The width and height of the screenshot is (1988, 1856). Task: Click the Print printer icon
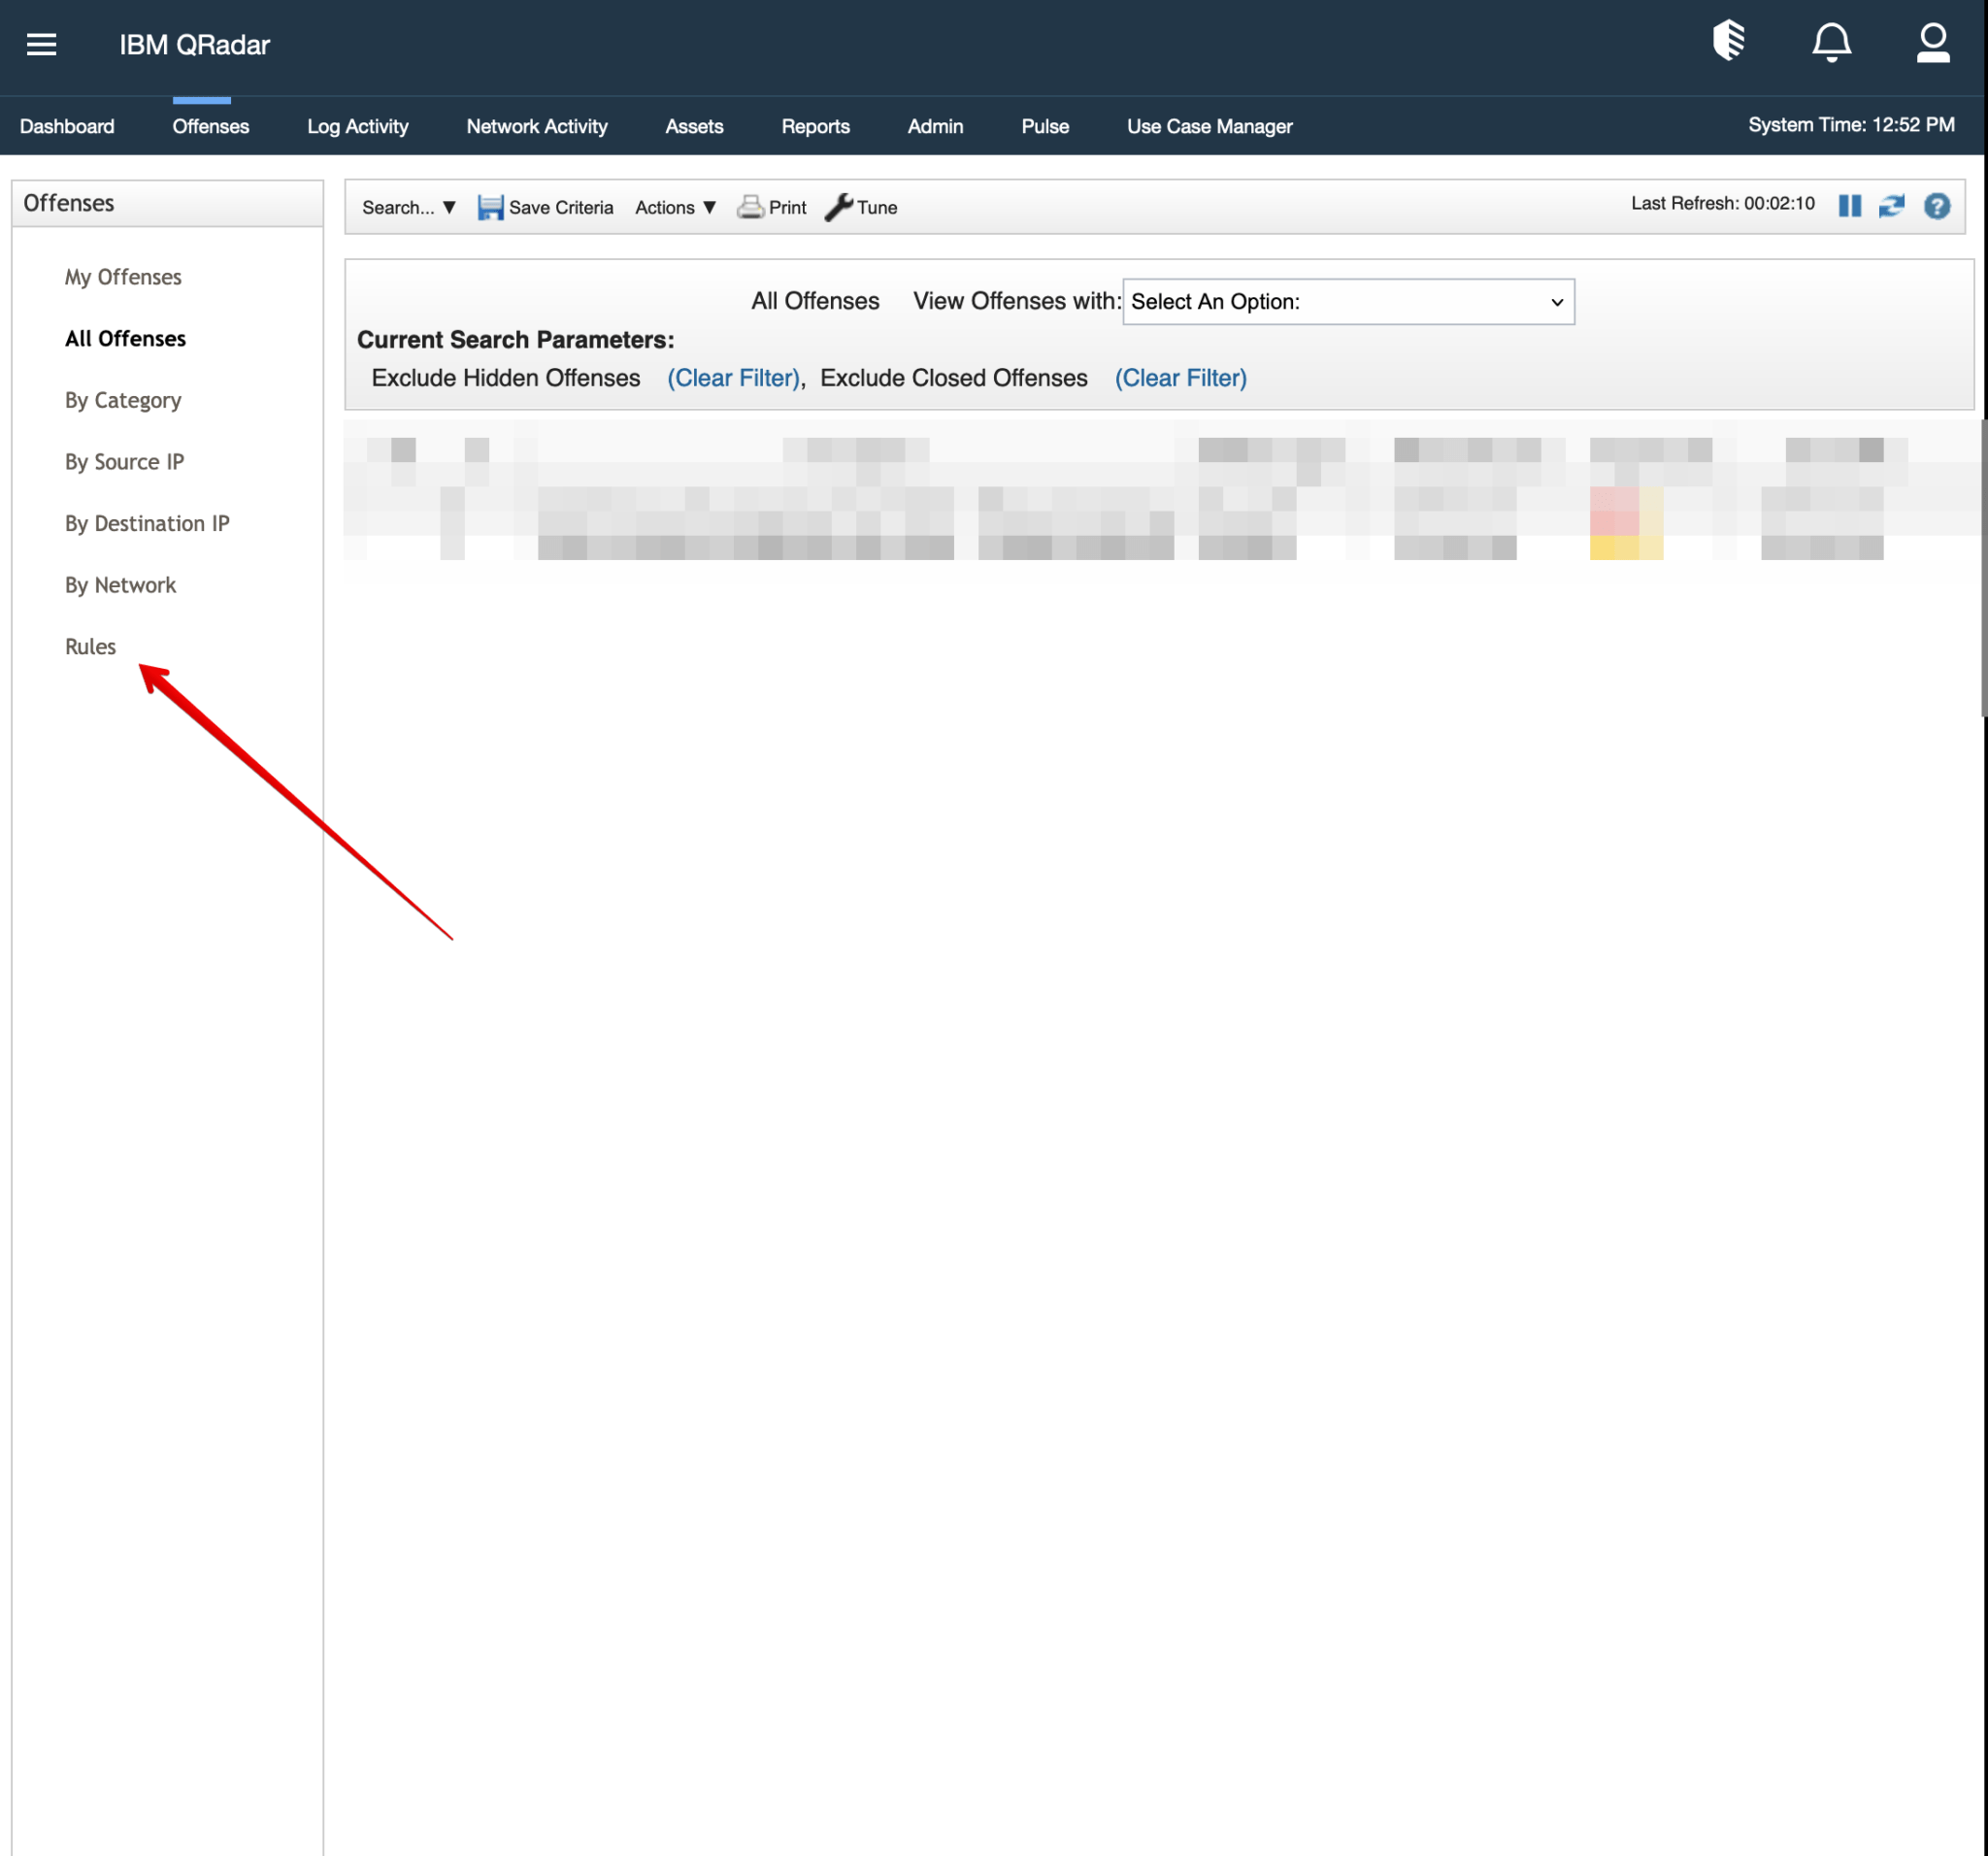point(750,207)
